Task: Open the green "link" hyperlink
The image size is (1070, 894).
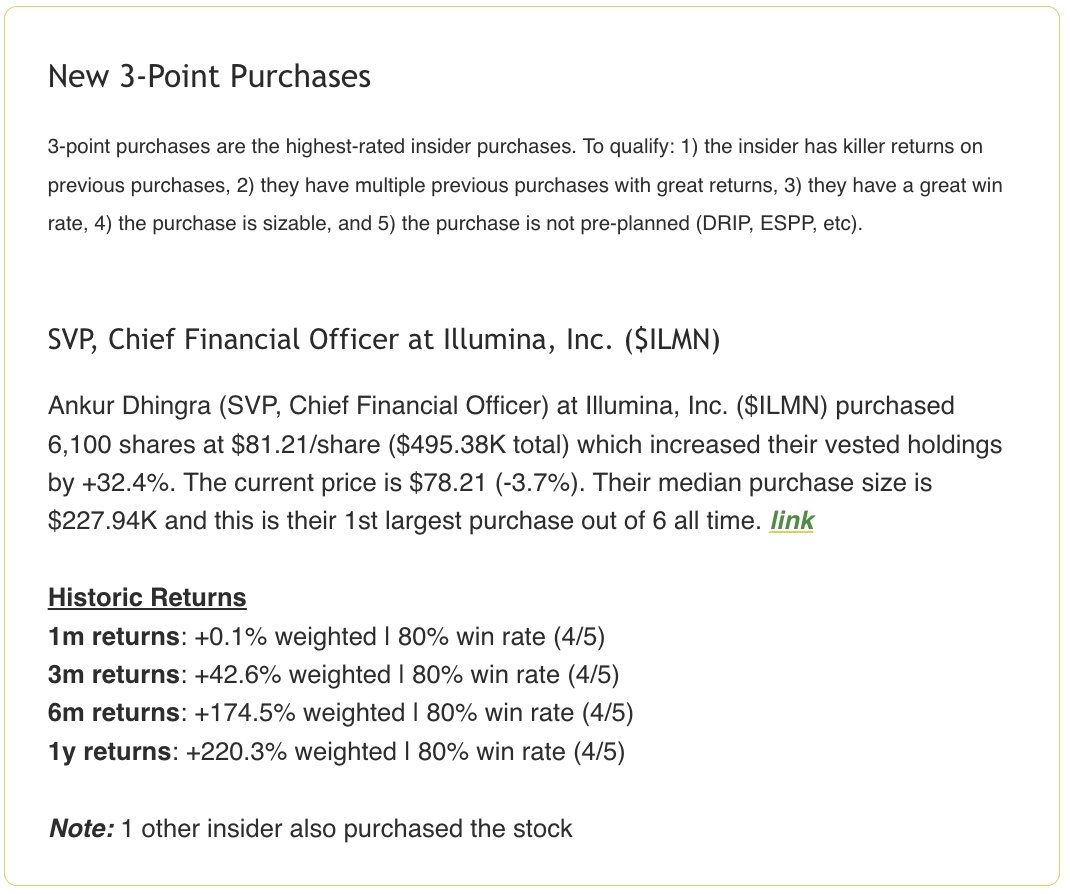Action: point(792,521)
